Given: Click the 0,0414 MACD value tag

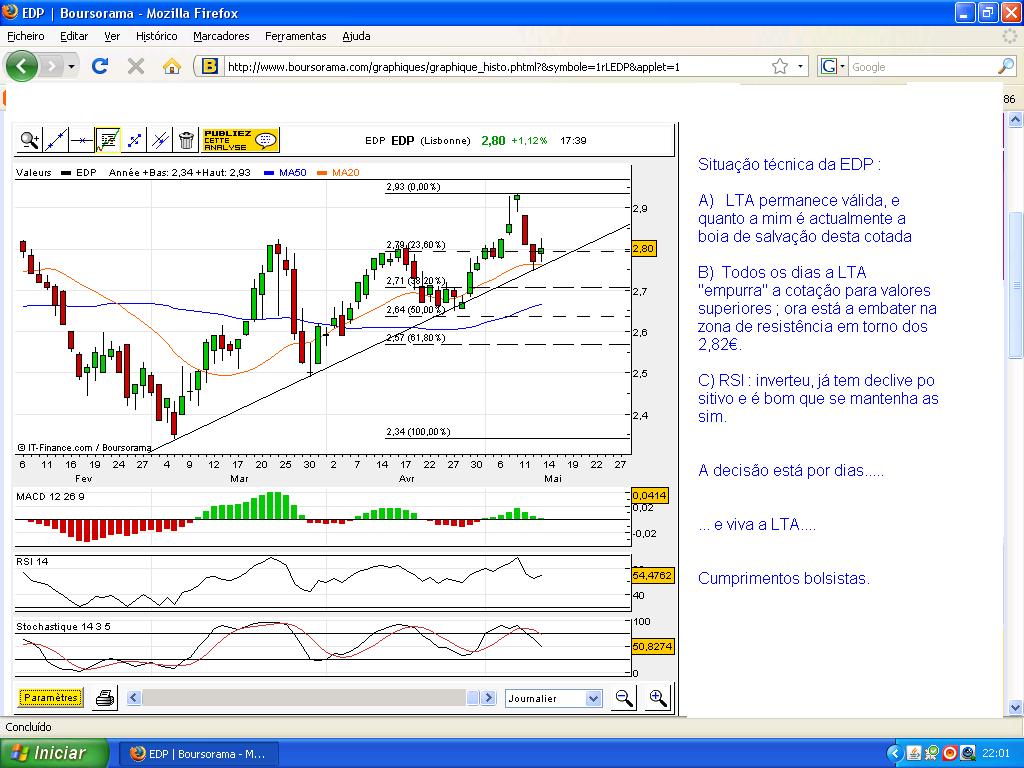Looking at the screenshot, I should pyautogui.click(x=649, y=496).
